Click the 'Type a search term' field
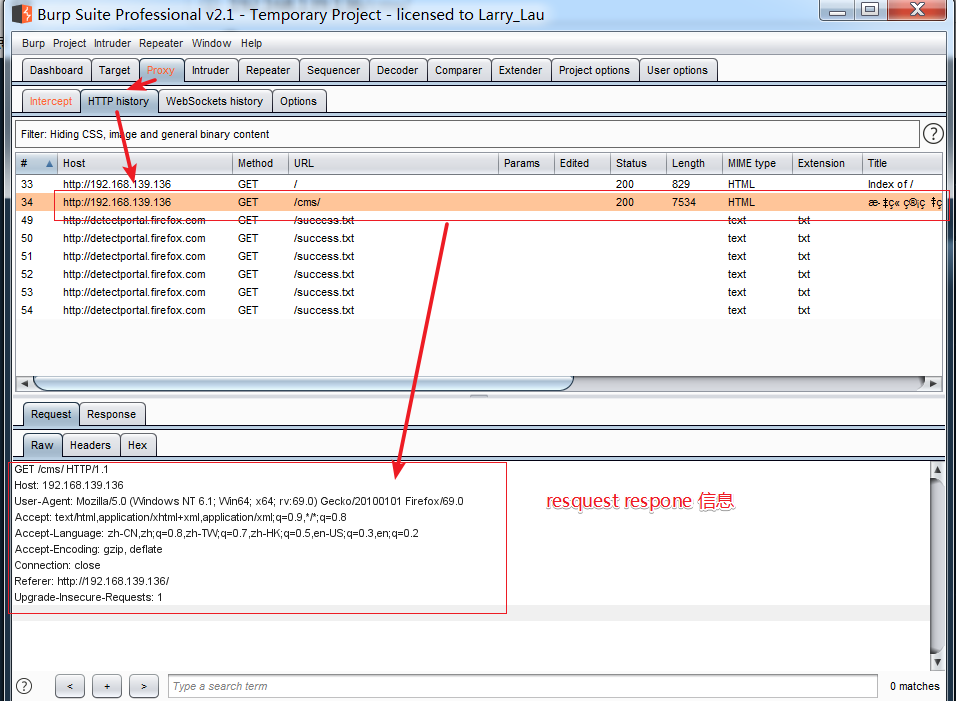 coord(523,686)
